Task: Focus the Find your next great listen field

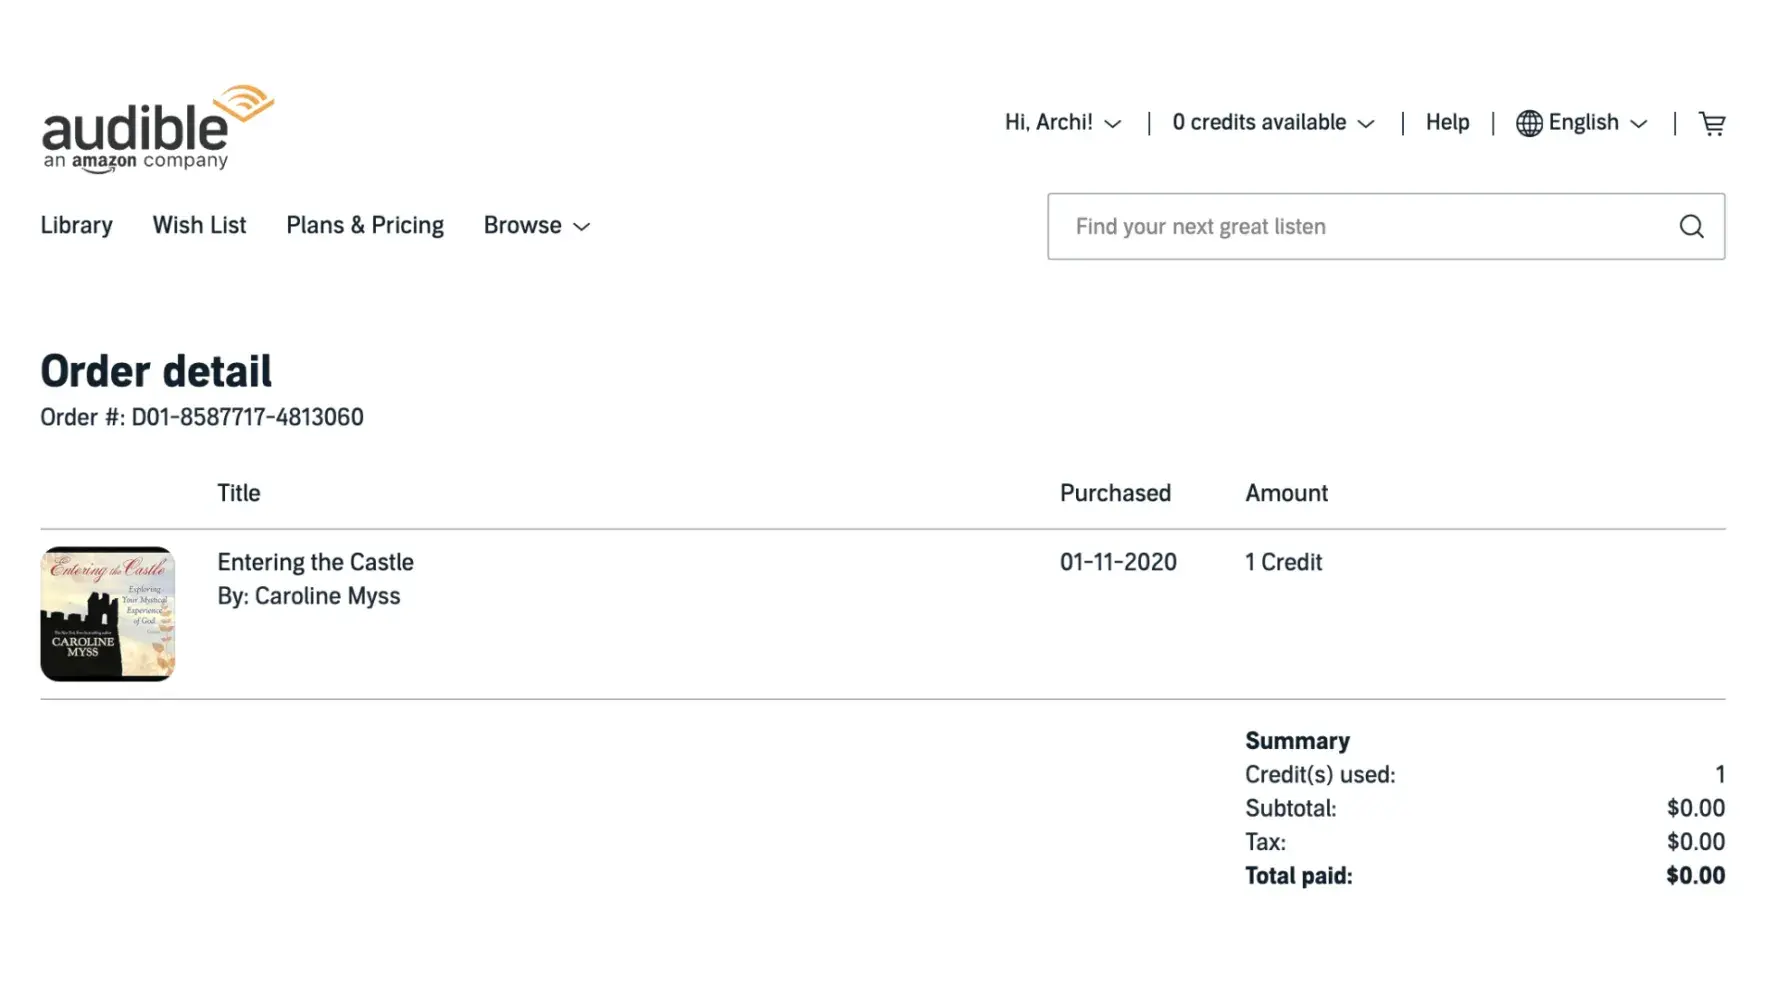Action: coord(1360,227)
